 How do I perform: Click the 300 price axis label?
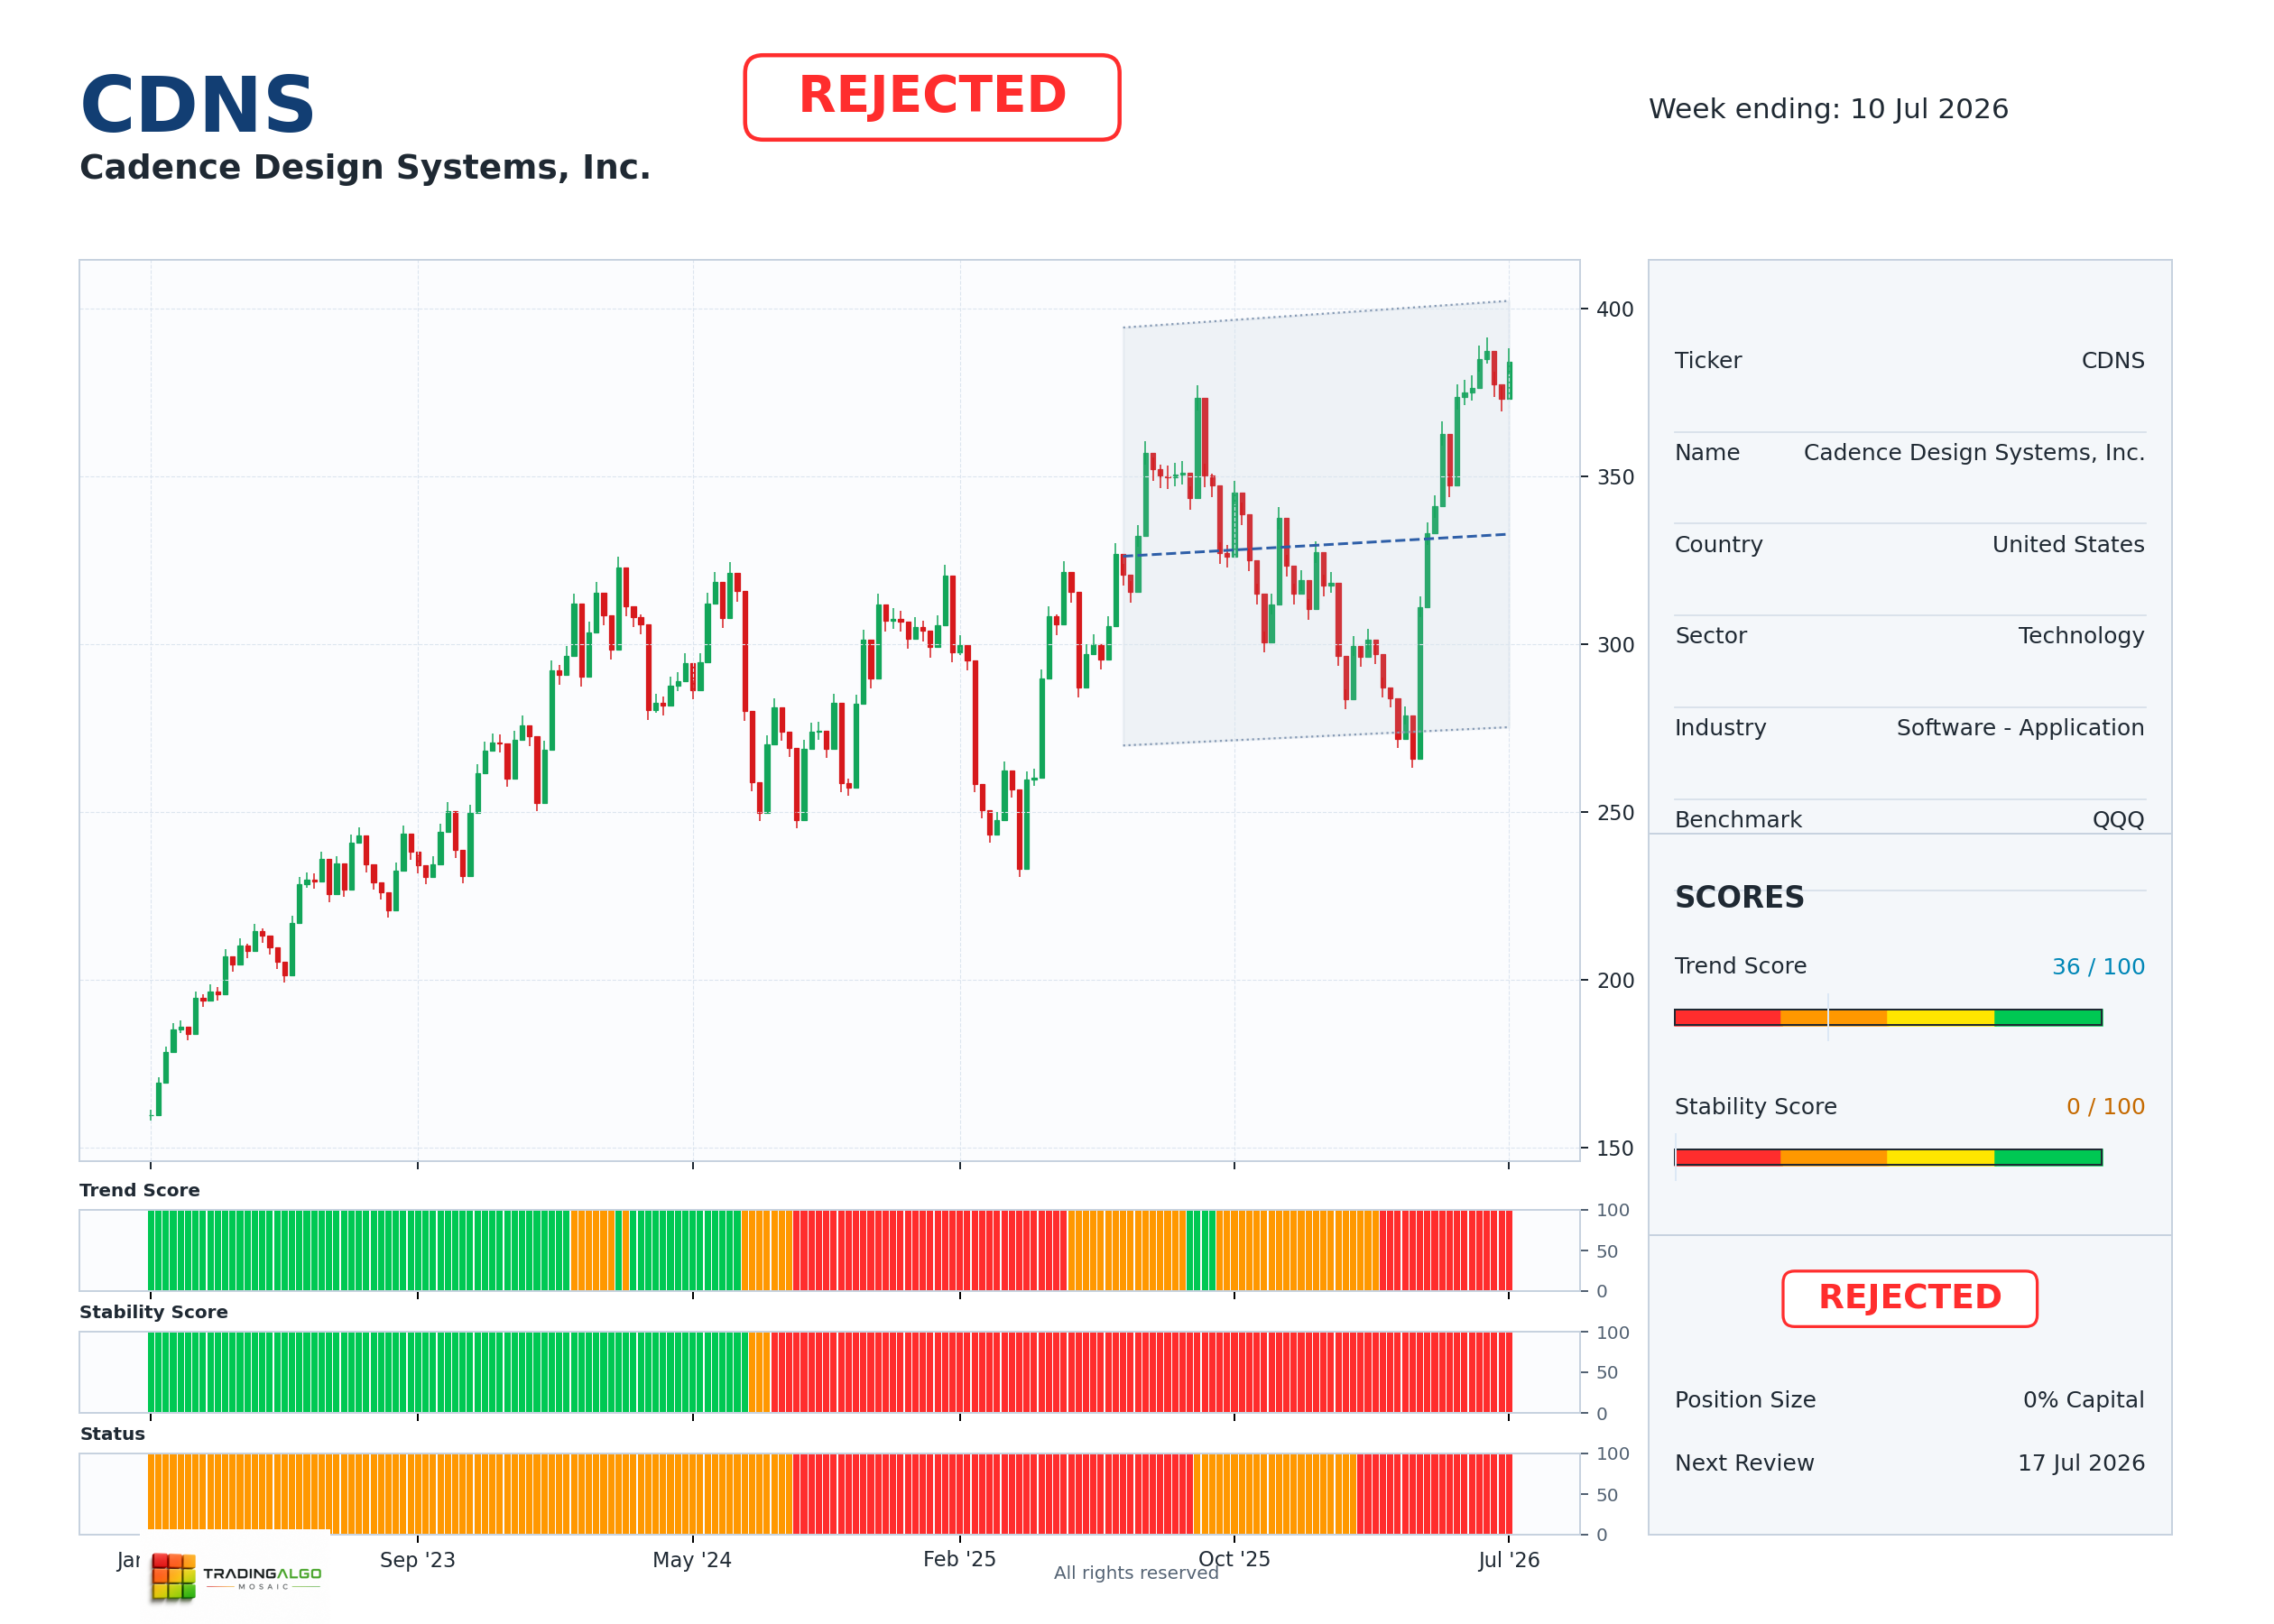click(x=1615, y=645)
